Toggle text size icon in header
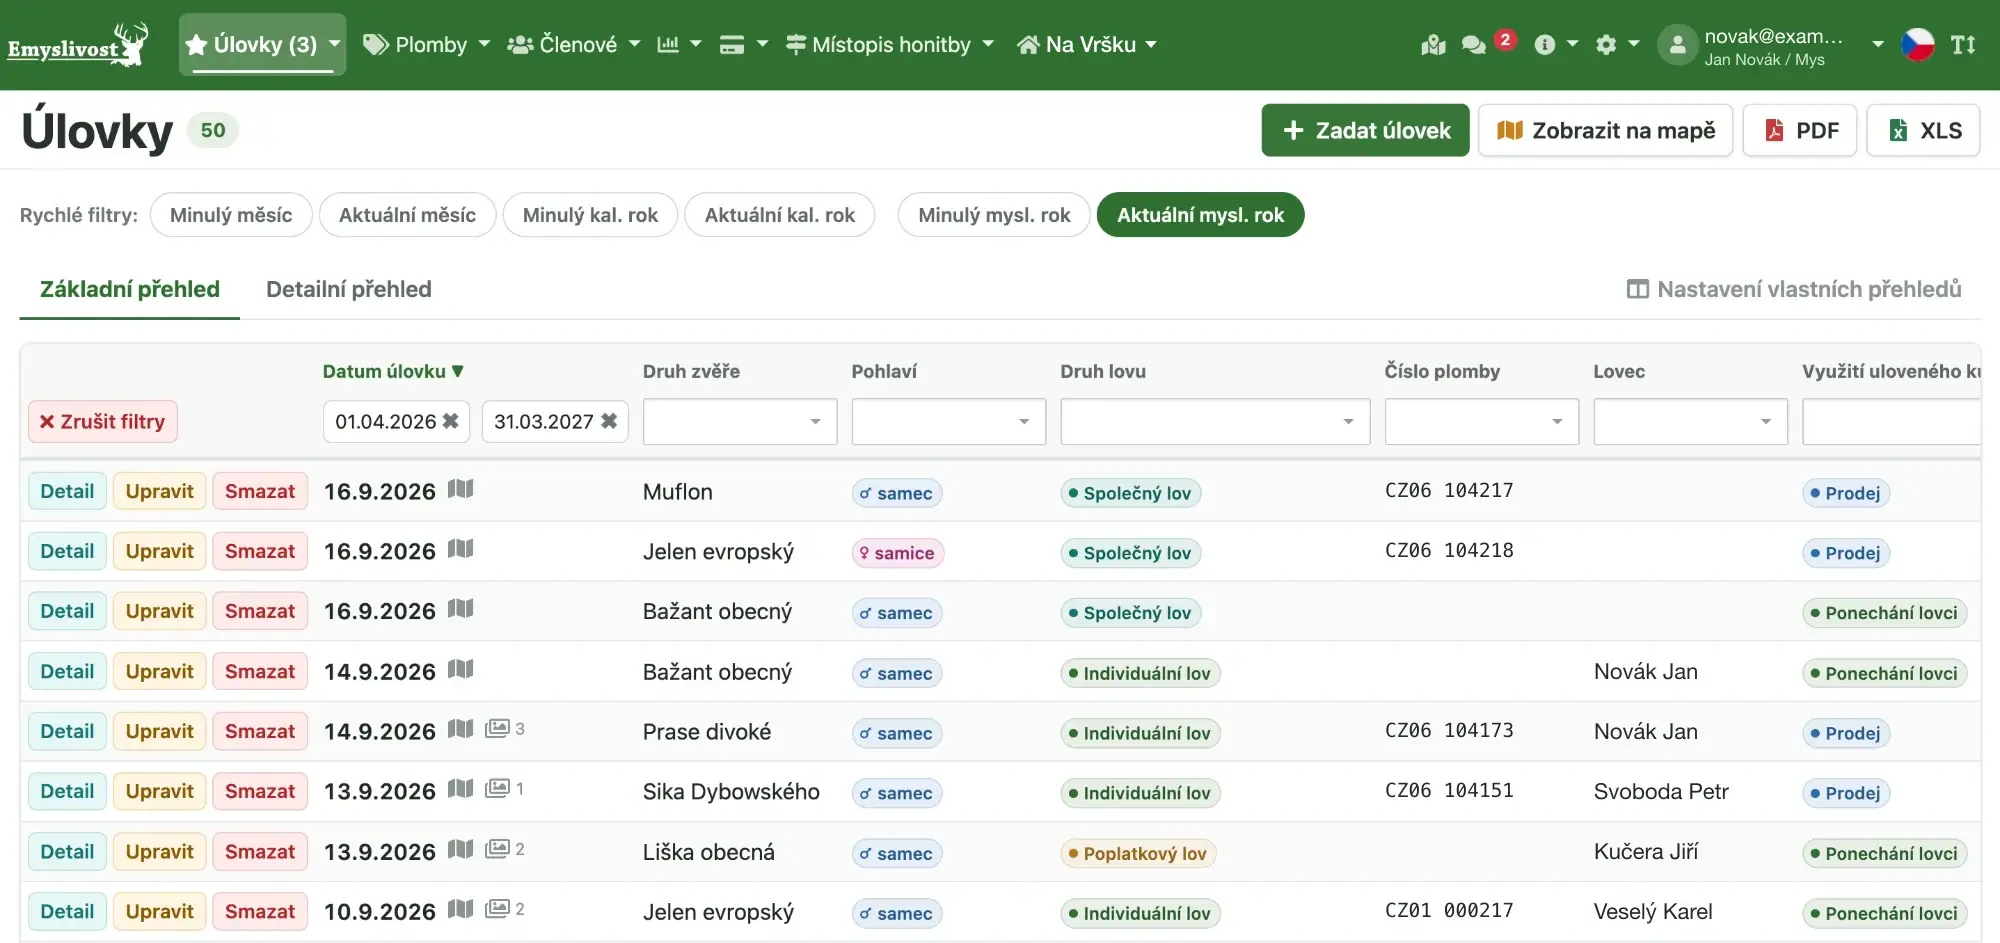The width and height of the screenshot is (2000, 943). pyautogui.click(x=1963, y=45)
